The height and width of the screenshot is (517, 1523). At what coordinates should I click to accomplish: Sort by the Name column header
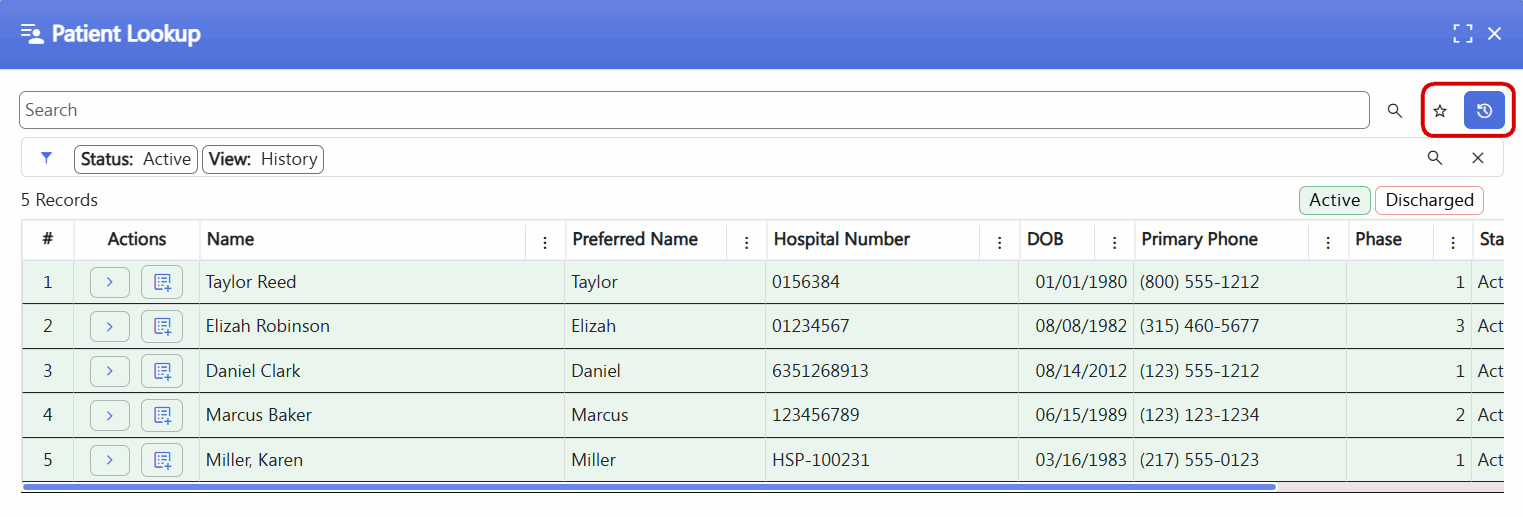point(230,239)
